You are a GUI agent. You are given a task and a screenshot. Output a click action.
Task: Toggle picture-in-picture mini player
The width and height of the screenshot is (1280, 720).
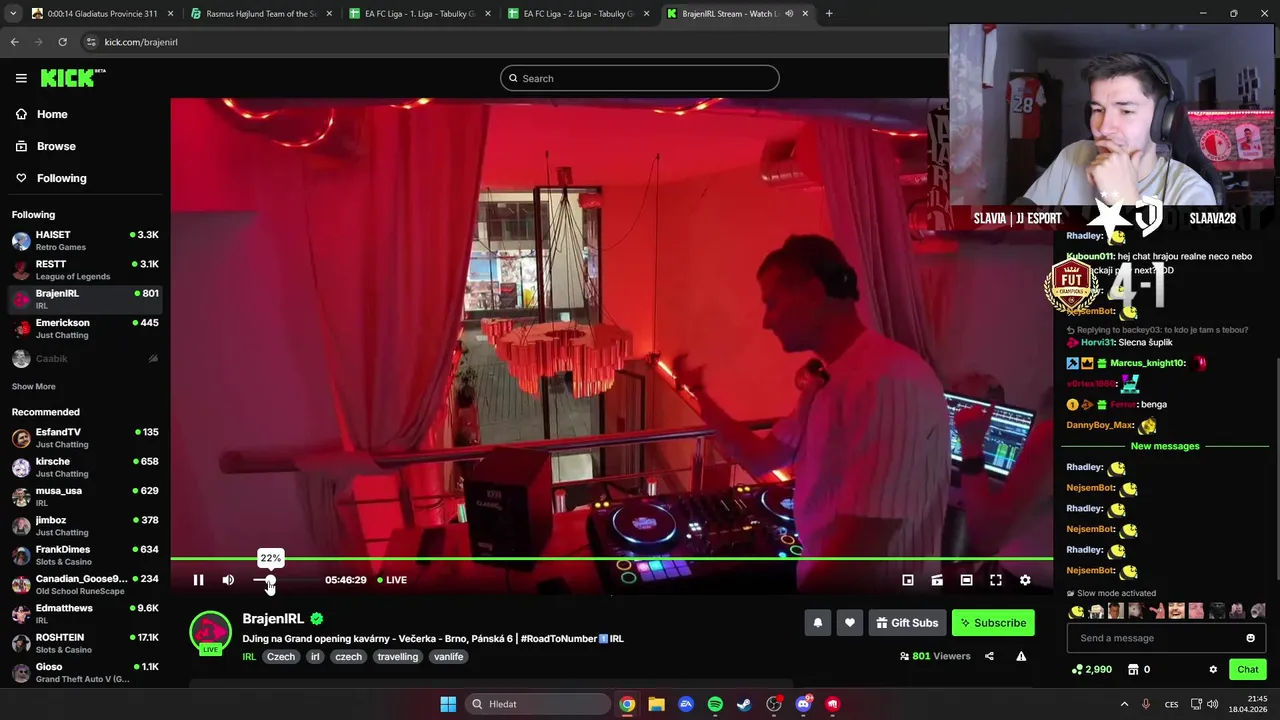[x=908, y=580]
